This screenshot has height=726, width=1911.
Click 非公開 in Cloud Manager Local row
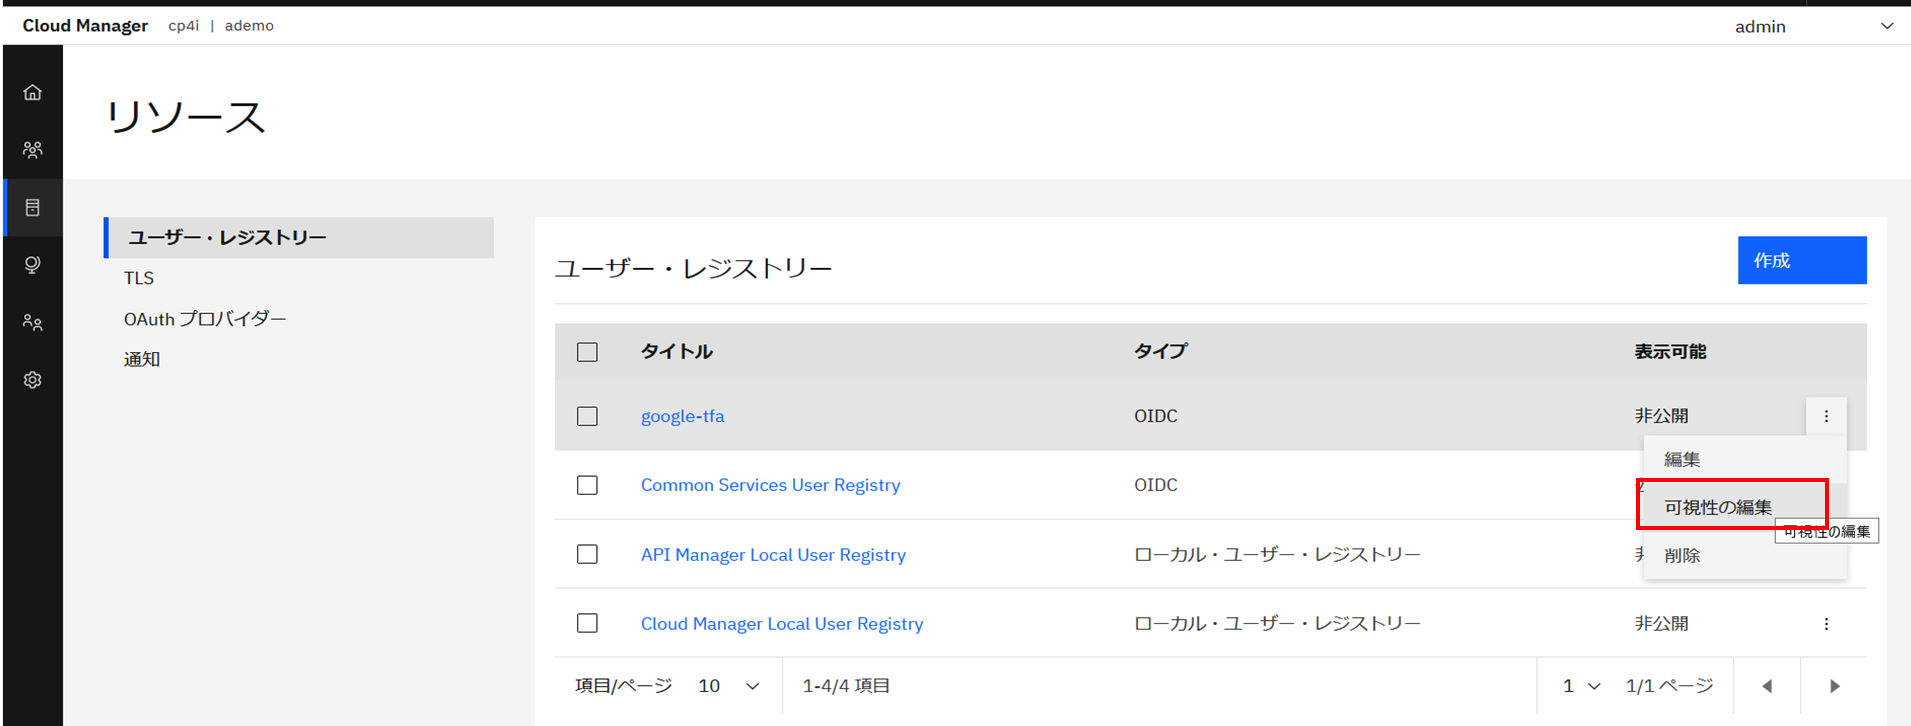click(x=1661, y=624)
